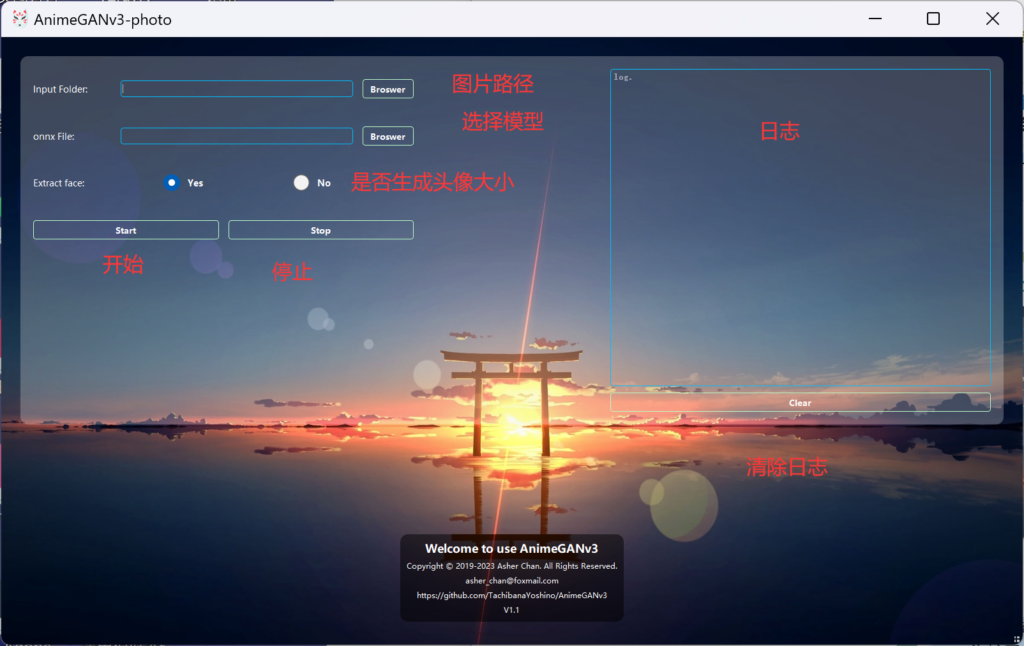
Task: Click inside the log text area
Action: pyautogui.click(x=800, y=227)
